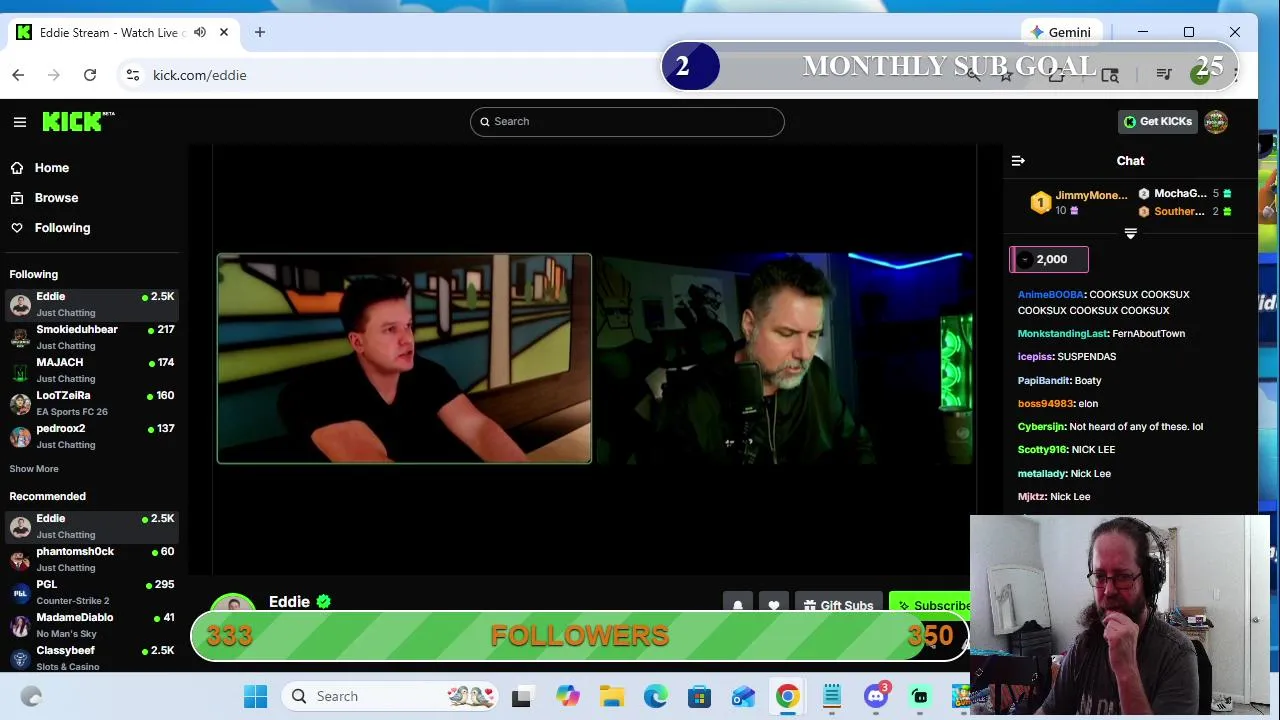Open Microsoft Edge from the taskbar
This screenshot has width=1280, height=720.
pos(656,696)
